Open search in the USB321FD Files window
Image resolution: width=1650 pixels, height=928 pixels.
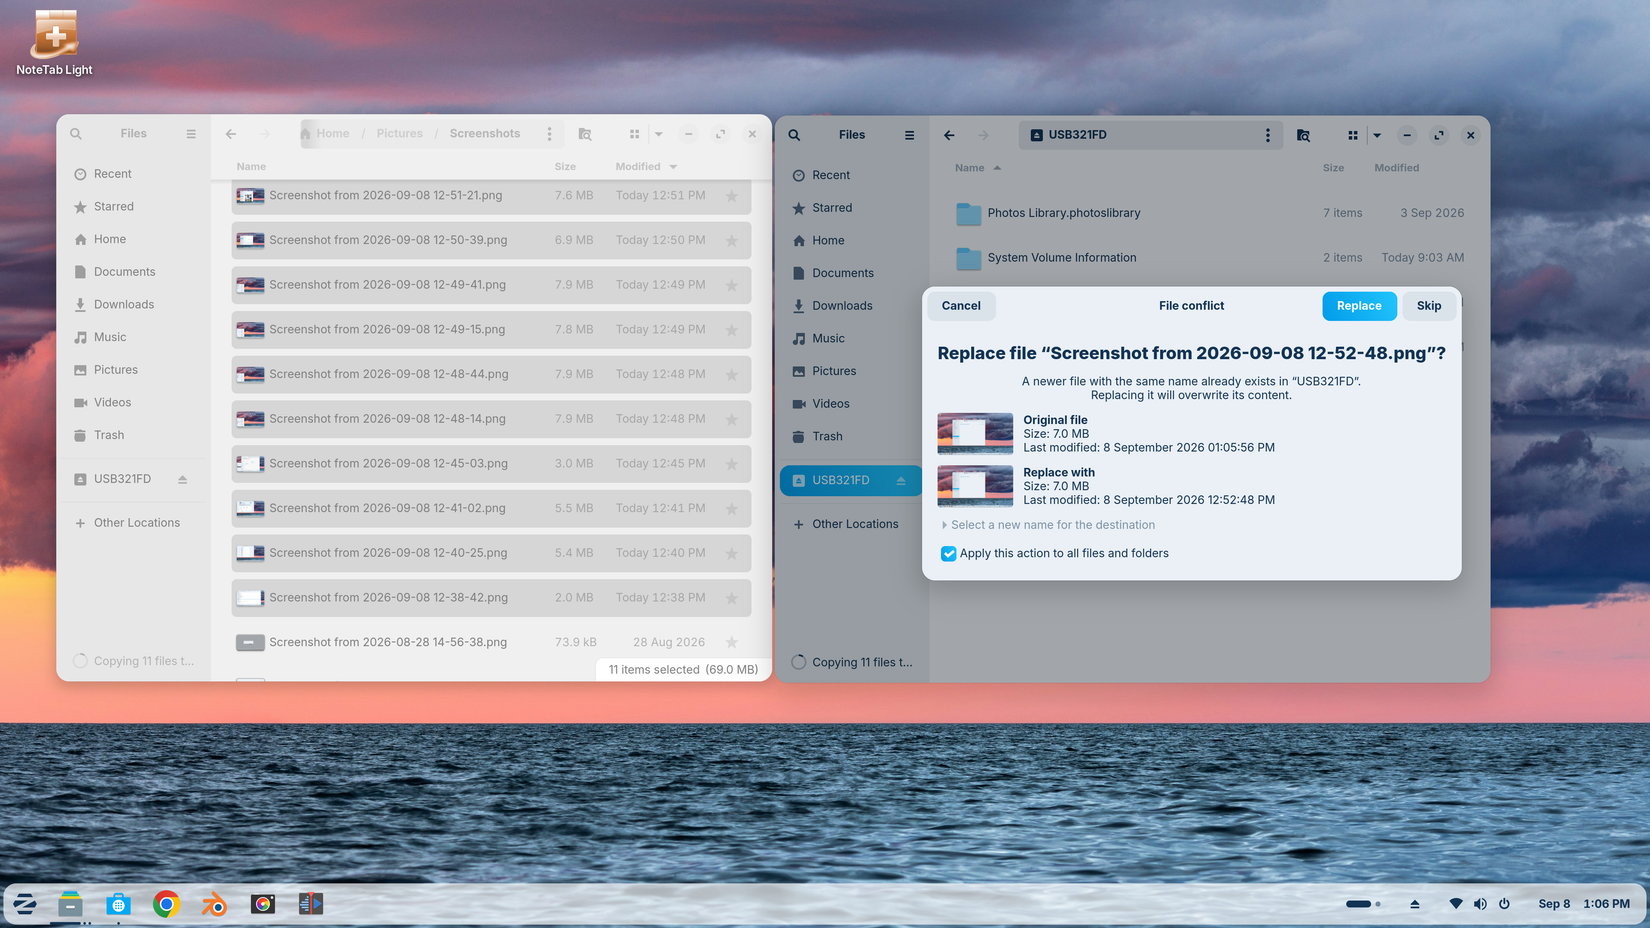(x=795, y=135)
